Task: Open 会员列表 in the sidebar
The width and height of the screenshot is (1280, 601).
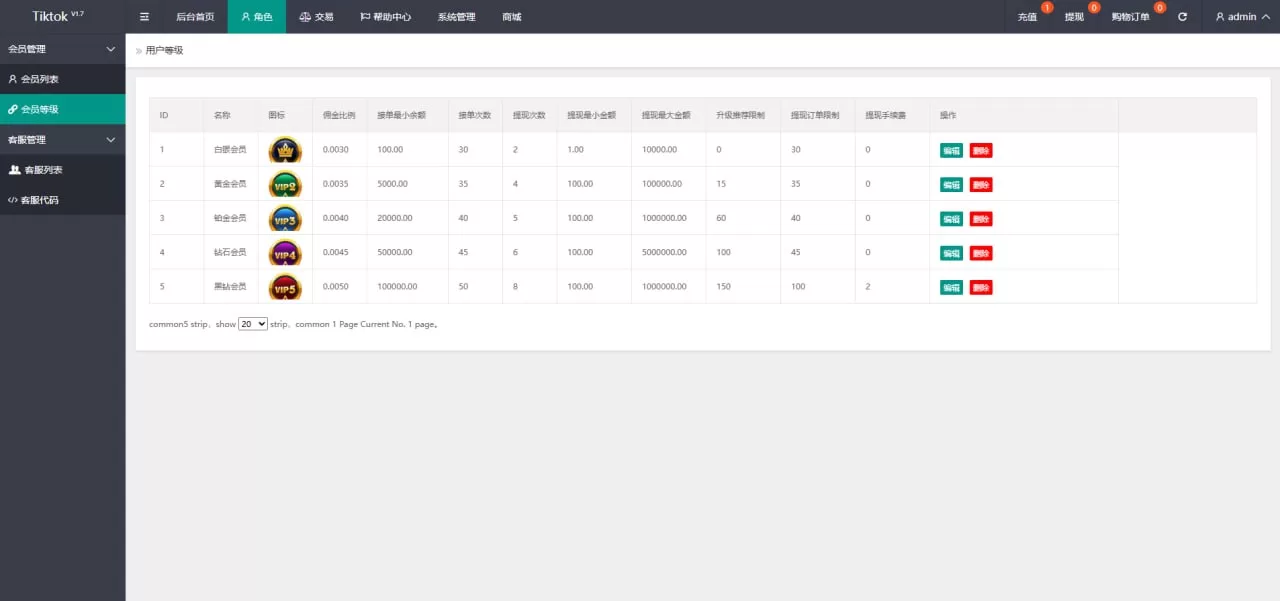Action: pos(40,79)
